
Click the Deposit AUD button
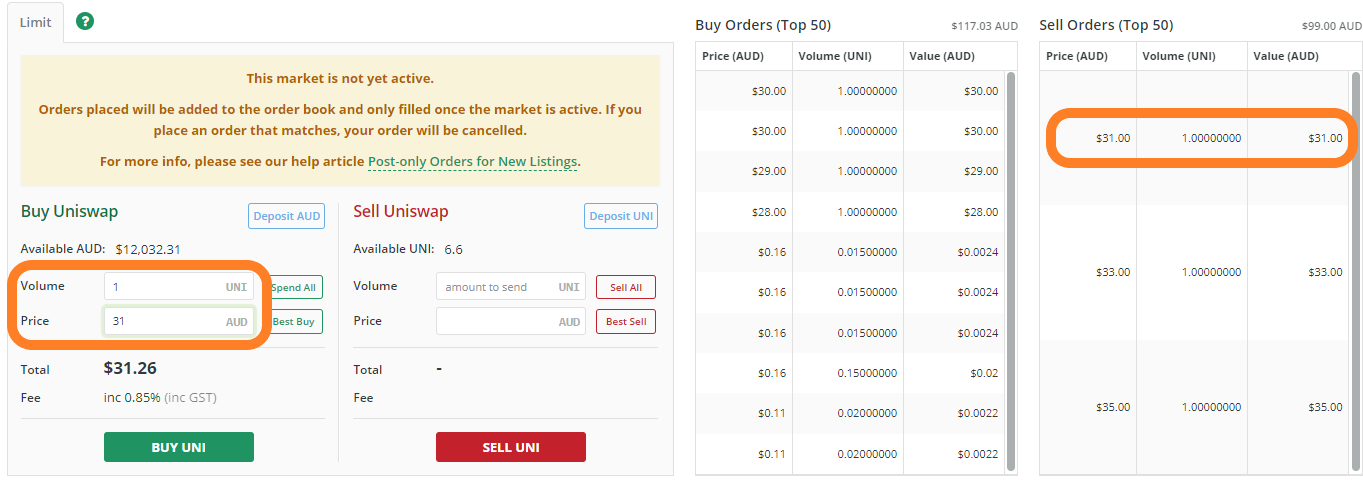pos(287,216)
